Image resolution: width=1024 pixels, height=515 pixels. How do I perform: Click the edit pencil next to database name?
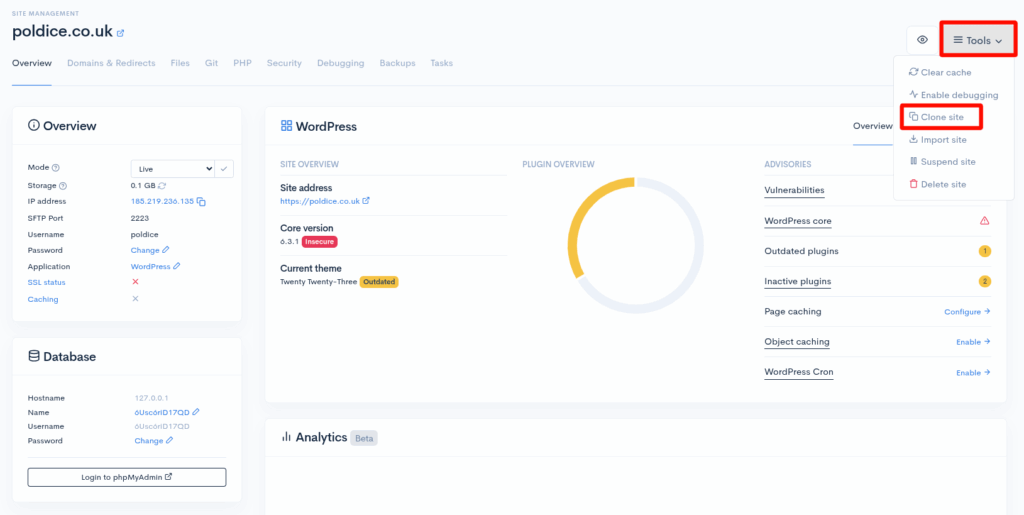[196, 412]
